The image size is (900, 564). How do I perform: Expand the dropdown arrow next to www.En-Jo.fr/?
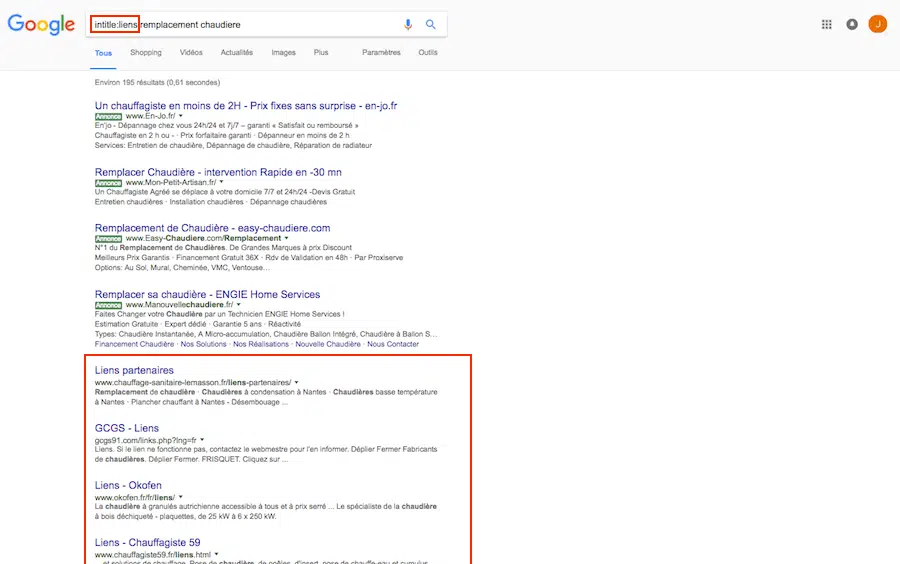tap(180, 116)
